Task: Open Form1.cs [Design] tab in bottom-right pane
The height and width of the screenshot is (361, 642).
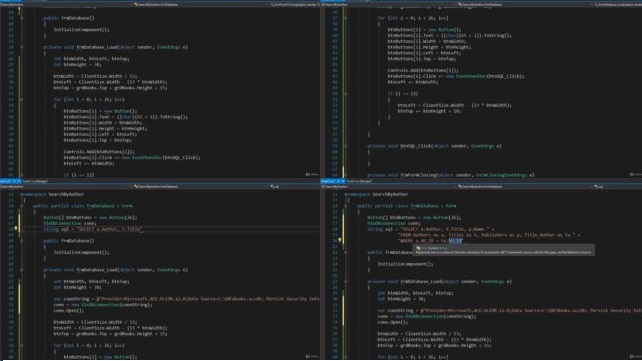Action: coord(359,181)
